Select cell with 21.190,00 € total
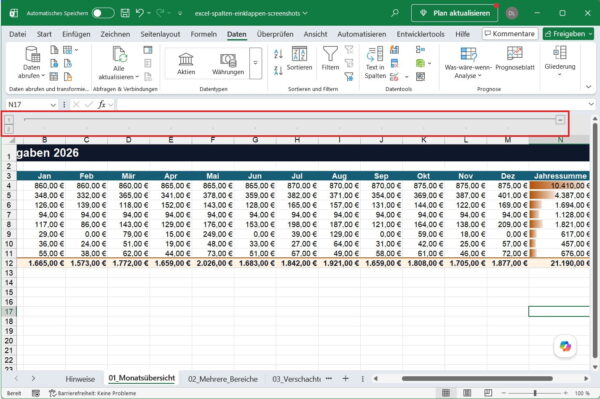Image resolution: width=600 pixels, height=399 pixels. point(559,263)
